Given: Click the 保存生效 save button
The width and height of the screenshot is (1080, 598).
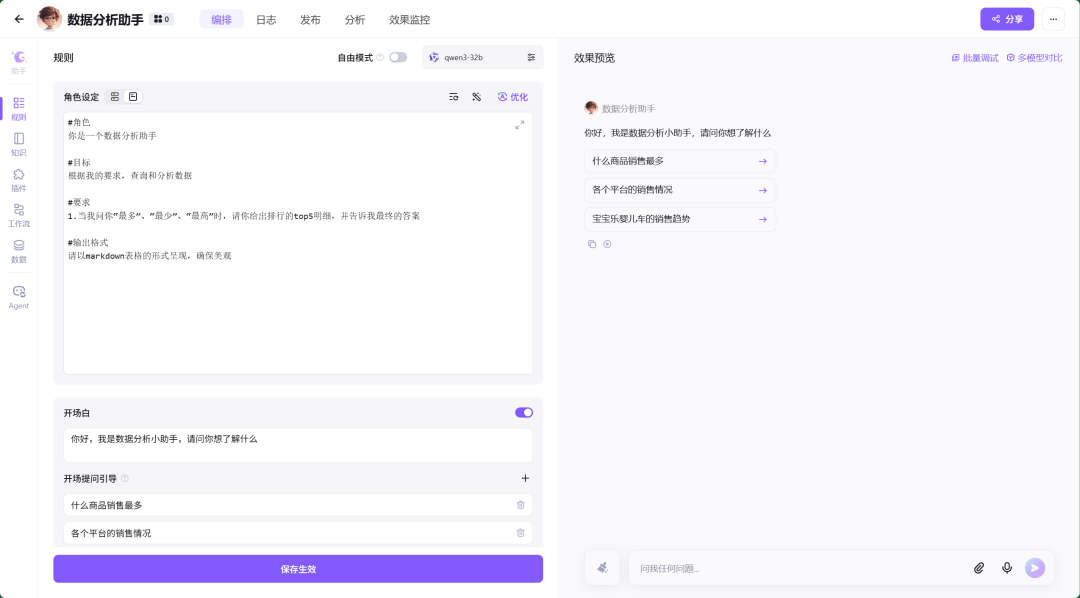Looking at the screenshot, I should click(x=298, y=568).
